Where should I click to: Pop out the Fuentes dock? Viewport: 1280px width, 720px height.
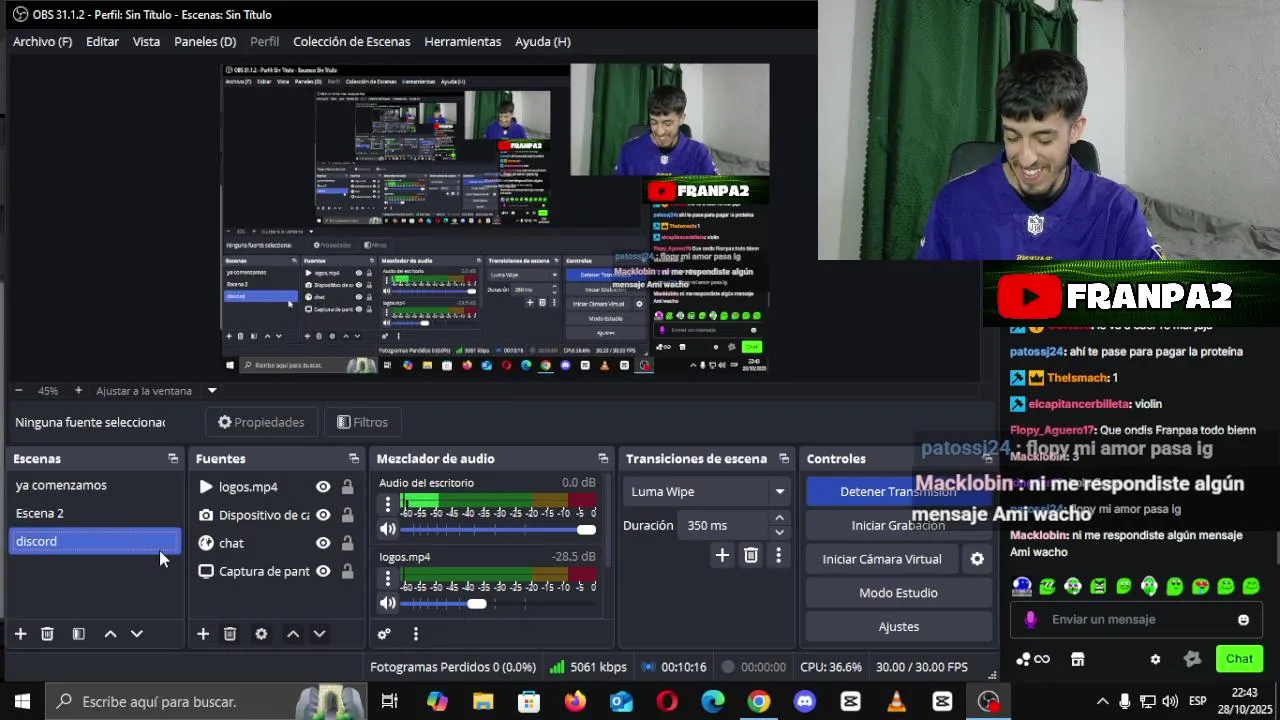(354, 458)
